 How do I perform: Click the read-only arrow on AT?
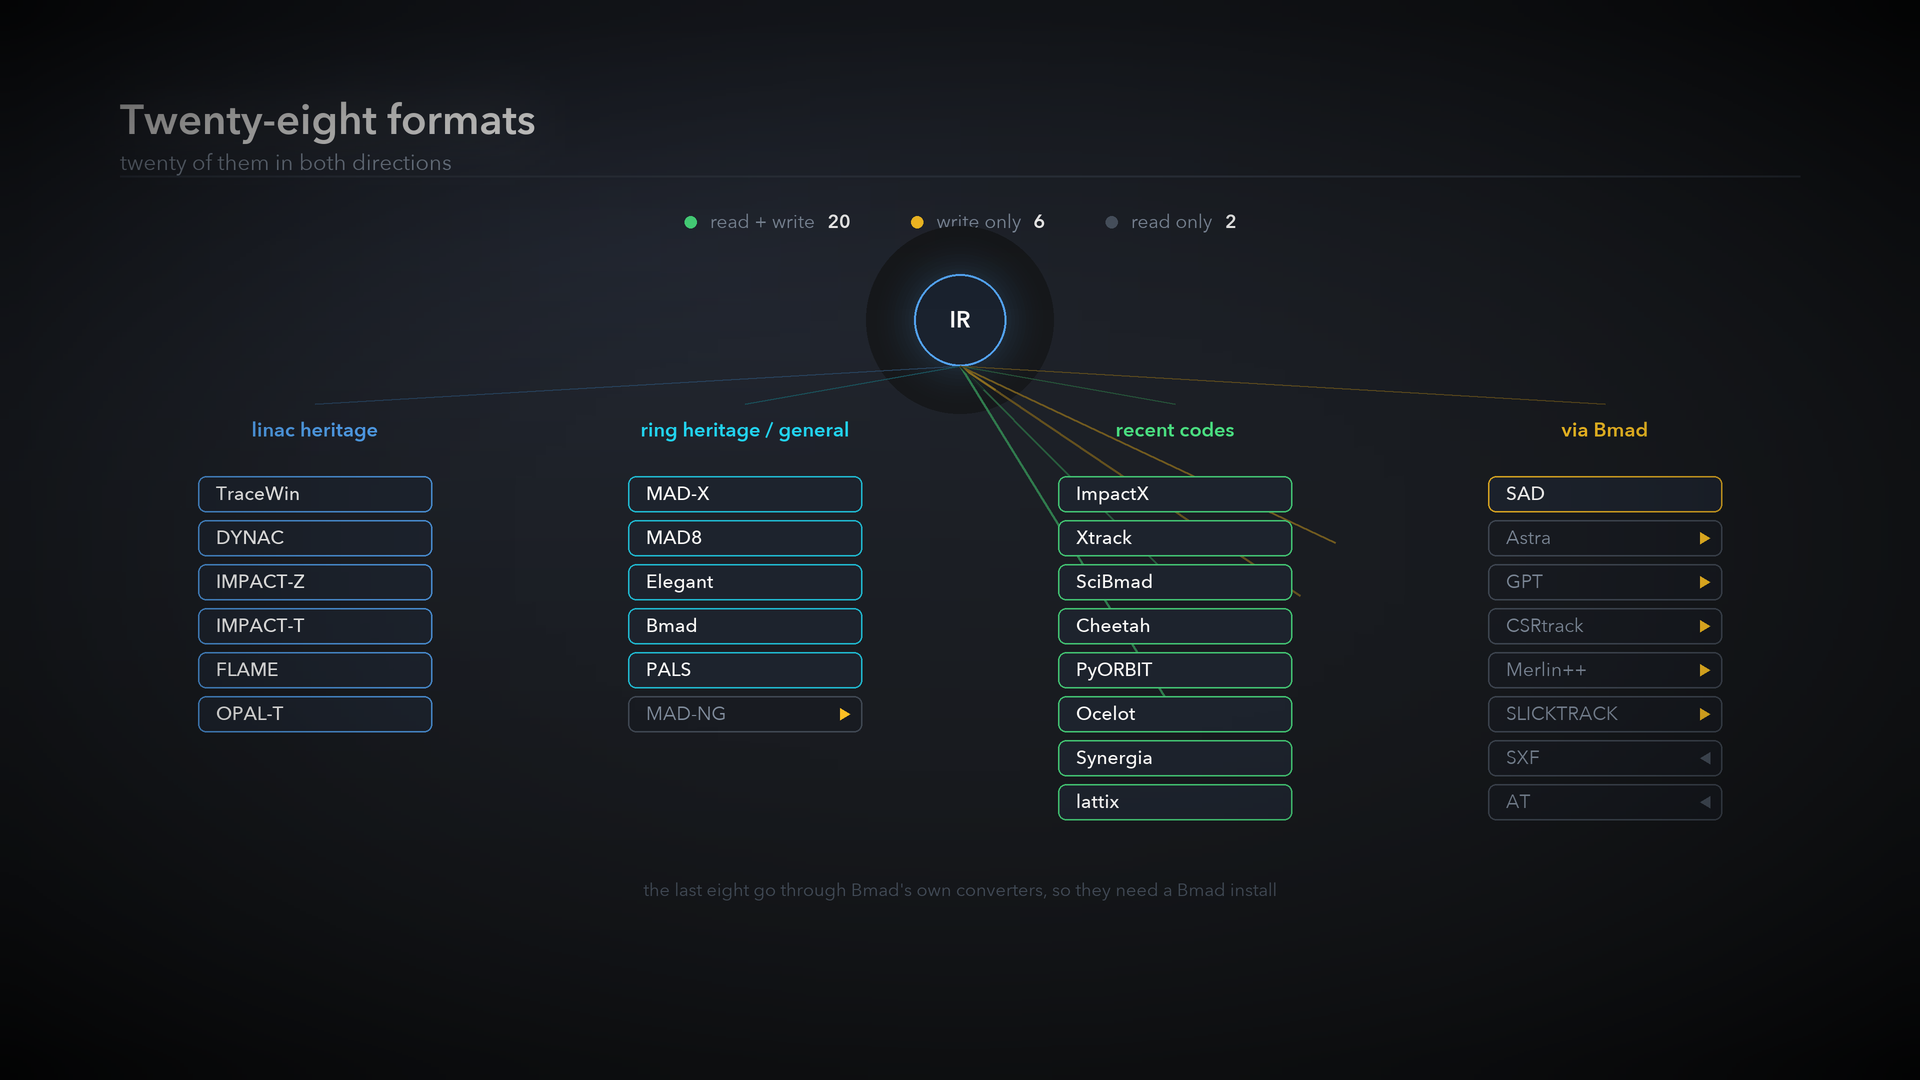tap(1705, 802)
